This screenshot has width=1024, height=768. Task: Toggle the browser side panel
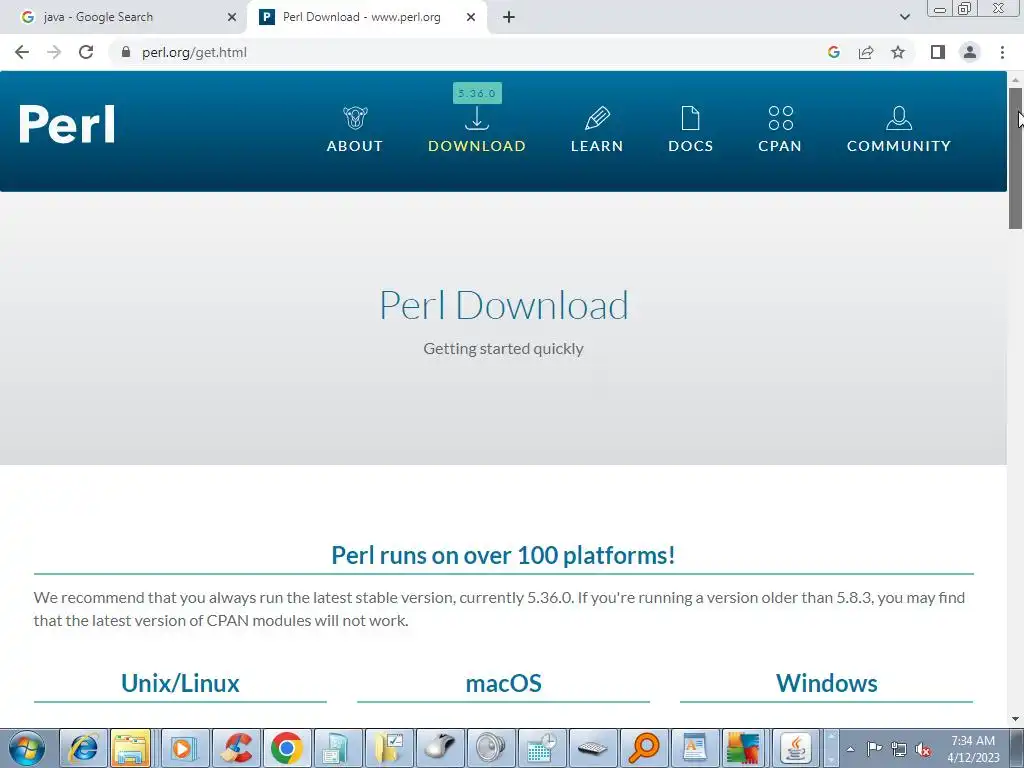tap(938, 52)
